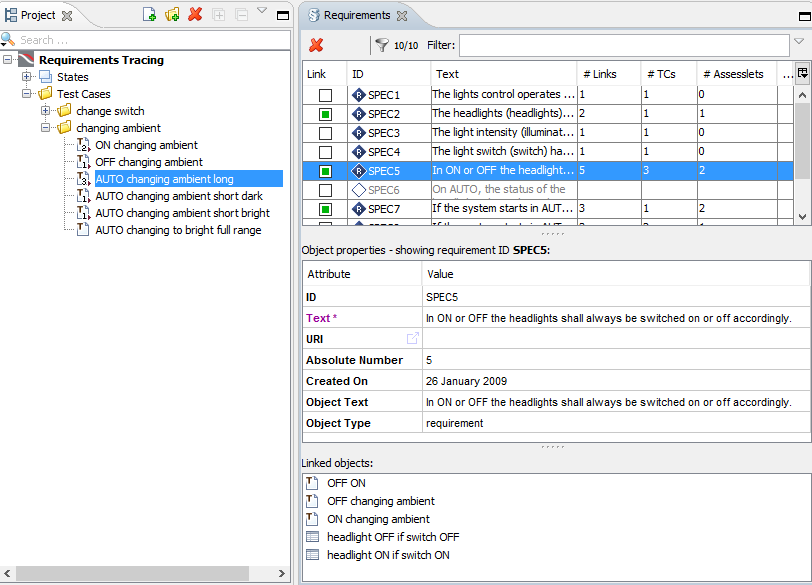Sort by the ID column header
Image resolution: width=812 pixels, height=585 pixels.
(x=388, y=74)
